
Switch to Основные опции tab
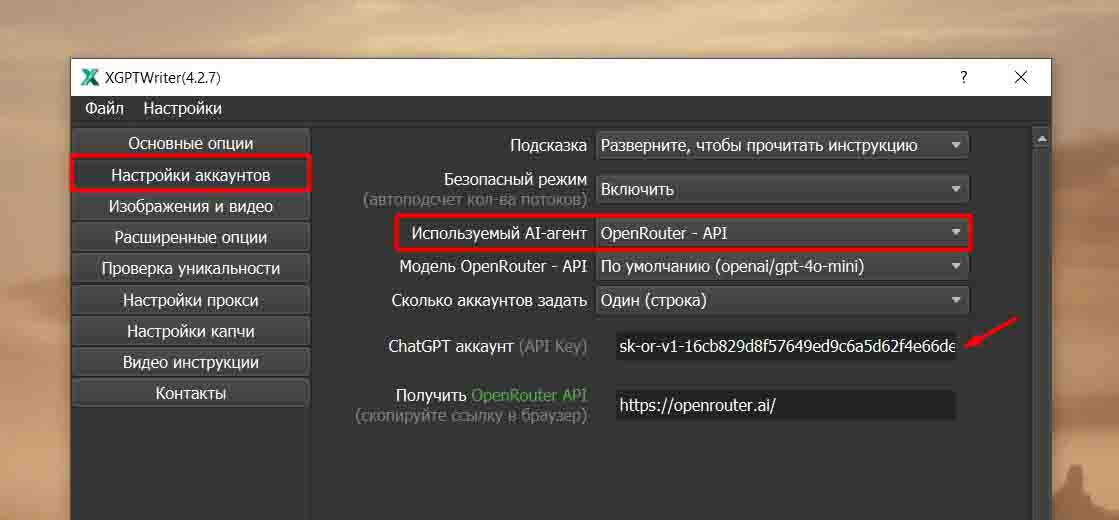(191, 143)
